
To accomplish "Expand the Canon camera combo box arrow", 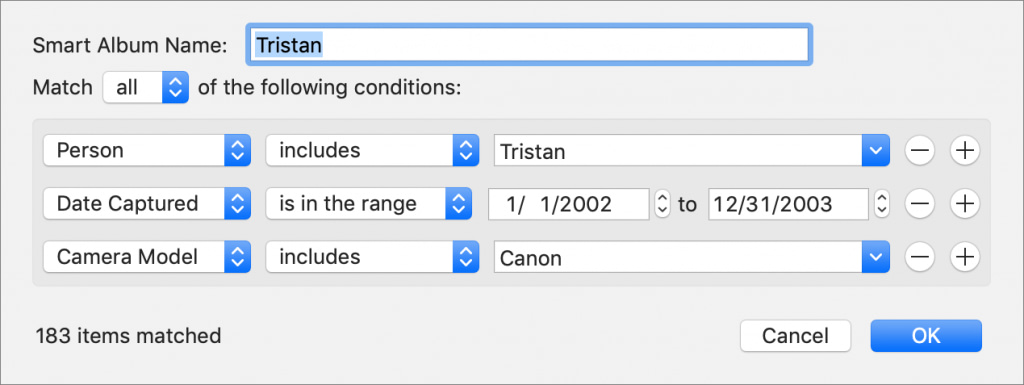I will point(875,258).
